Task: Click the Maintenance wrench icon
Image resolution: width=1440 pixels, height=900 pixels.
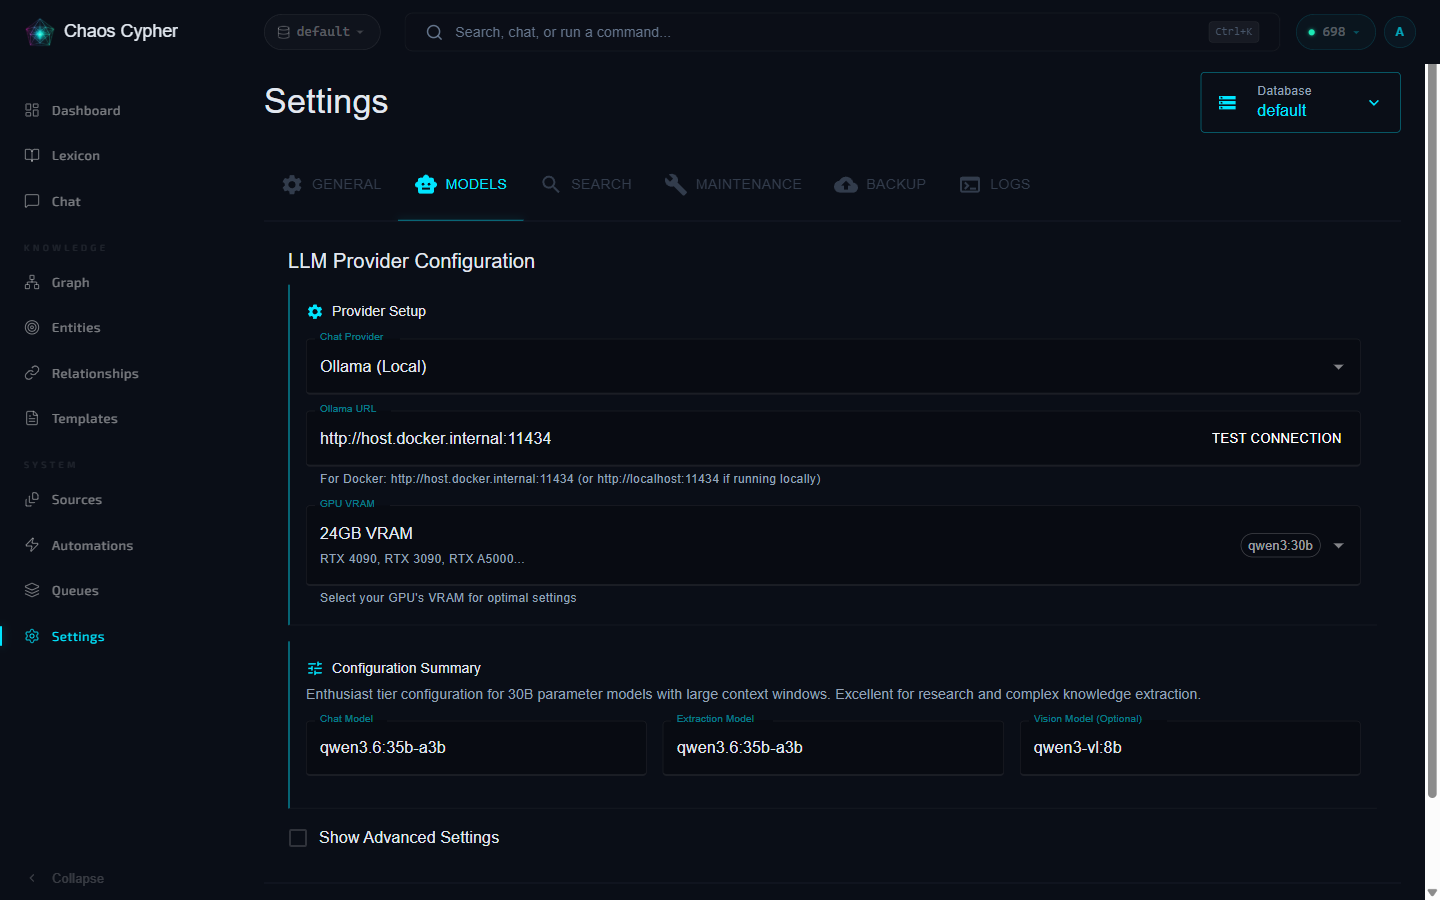Action: coord(676,184)
